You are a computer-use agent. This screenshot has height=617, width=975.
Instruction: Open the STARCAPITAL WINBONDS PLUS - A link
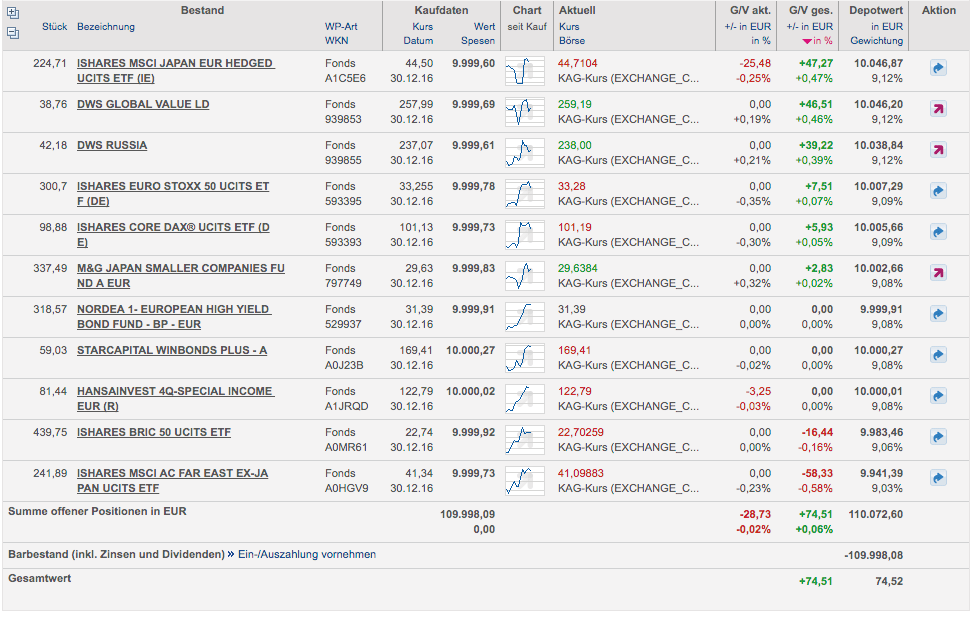tap(172, 351)
